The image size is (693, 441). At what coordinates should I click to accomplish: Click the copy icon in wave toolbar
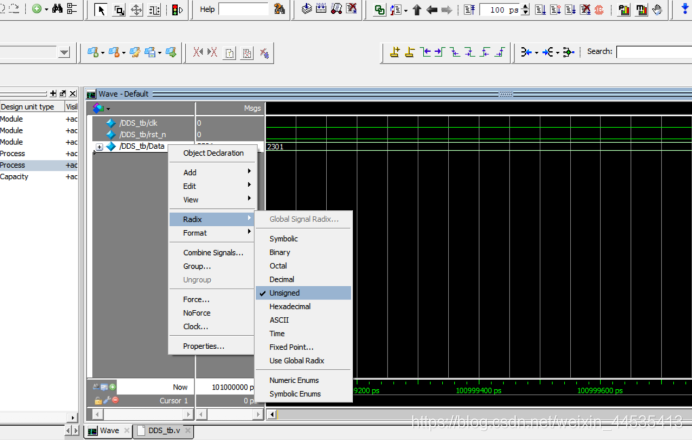click(x=230, y=53)
